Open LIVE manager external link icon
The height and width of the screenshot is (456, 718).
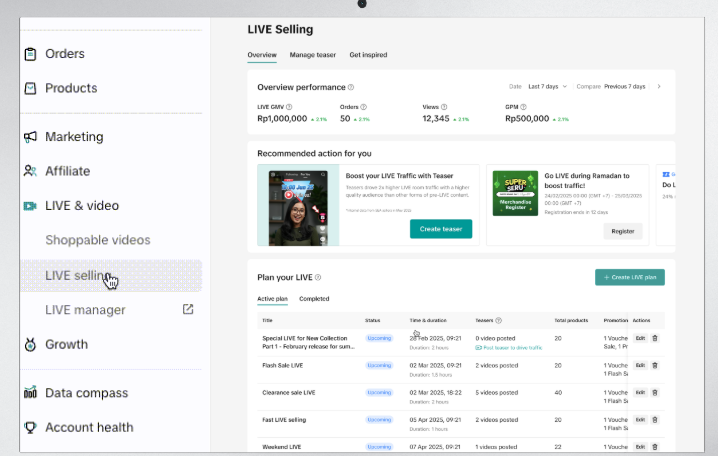point(188,310)
